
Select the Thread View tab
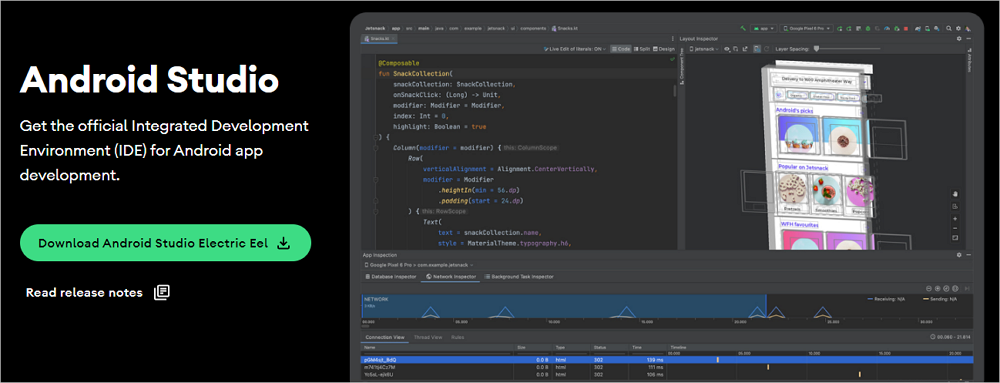click(428, 337)
